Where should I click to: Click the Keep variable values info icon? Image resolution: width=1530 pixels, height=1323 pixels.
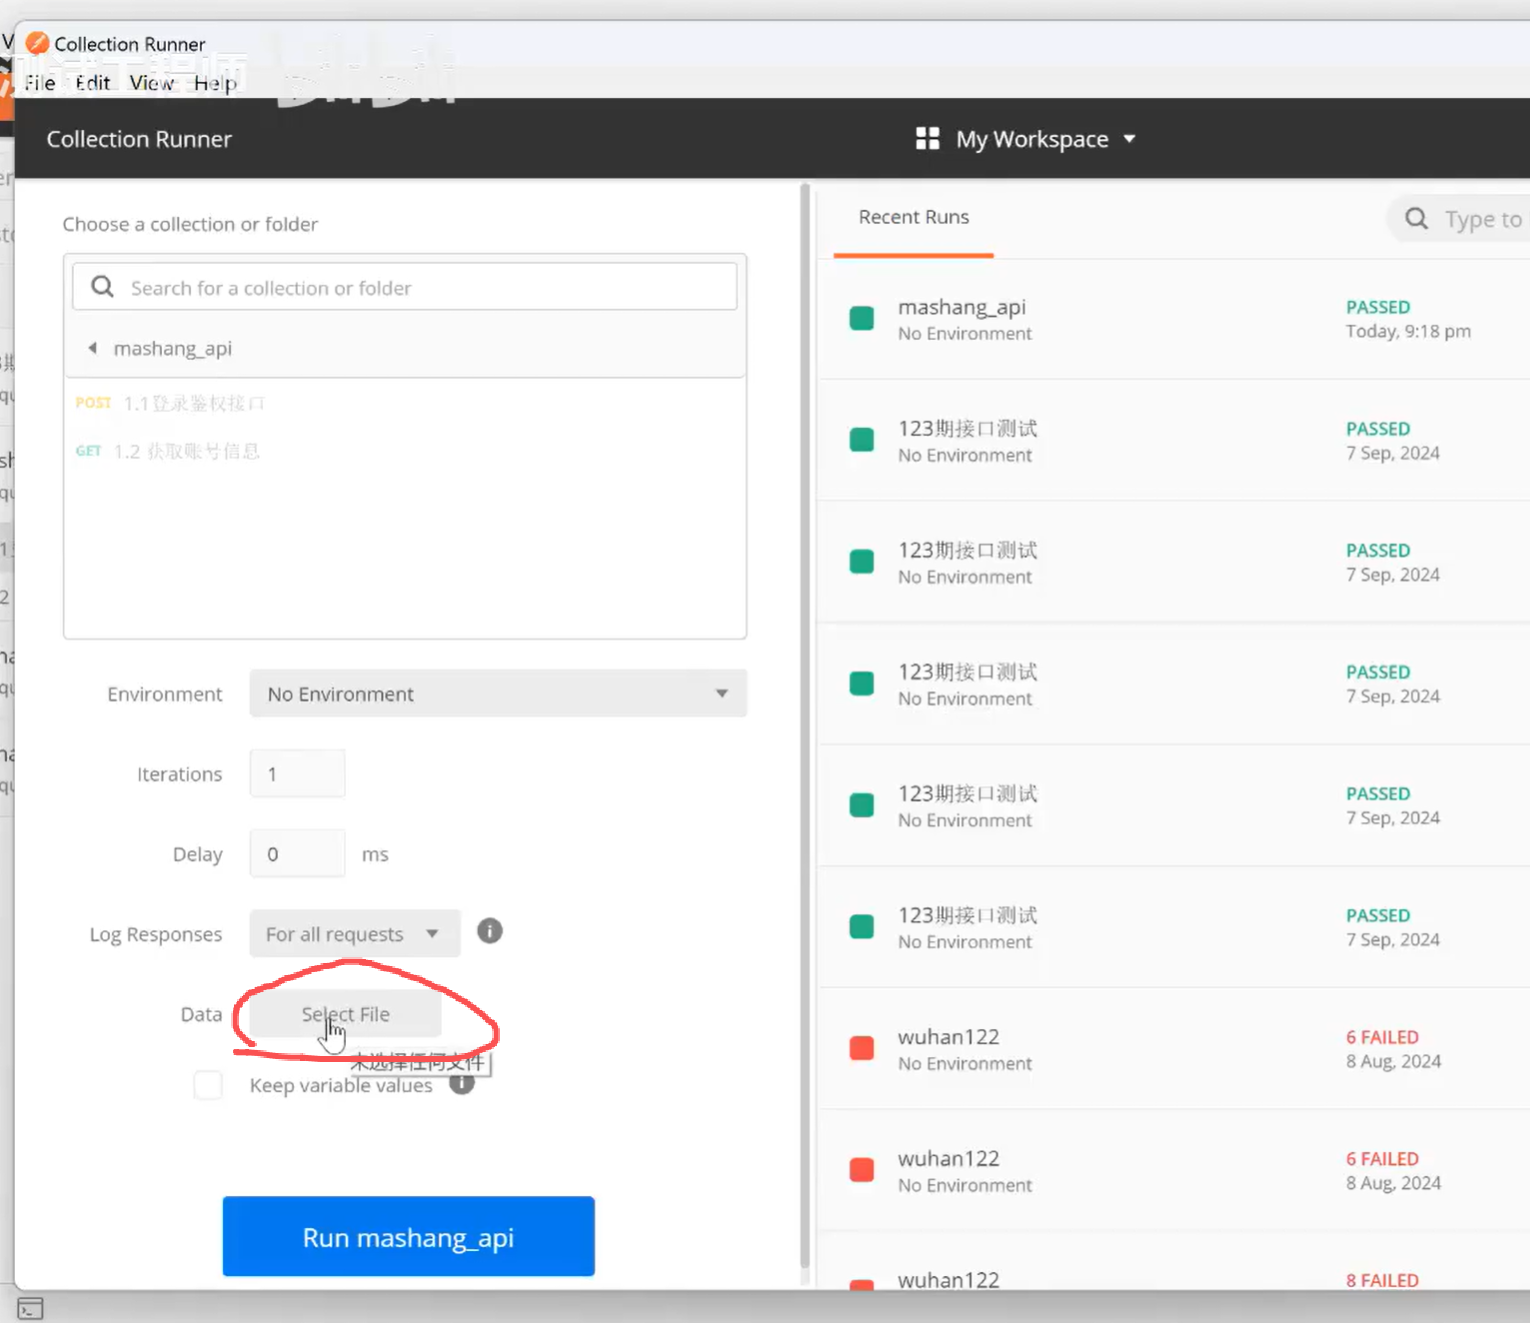(461, 1083)
